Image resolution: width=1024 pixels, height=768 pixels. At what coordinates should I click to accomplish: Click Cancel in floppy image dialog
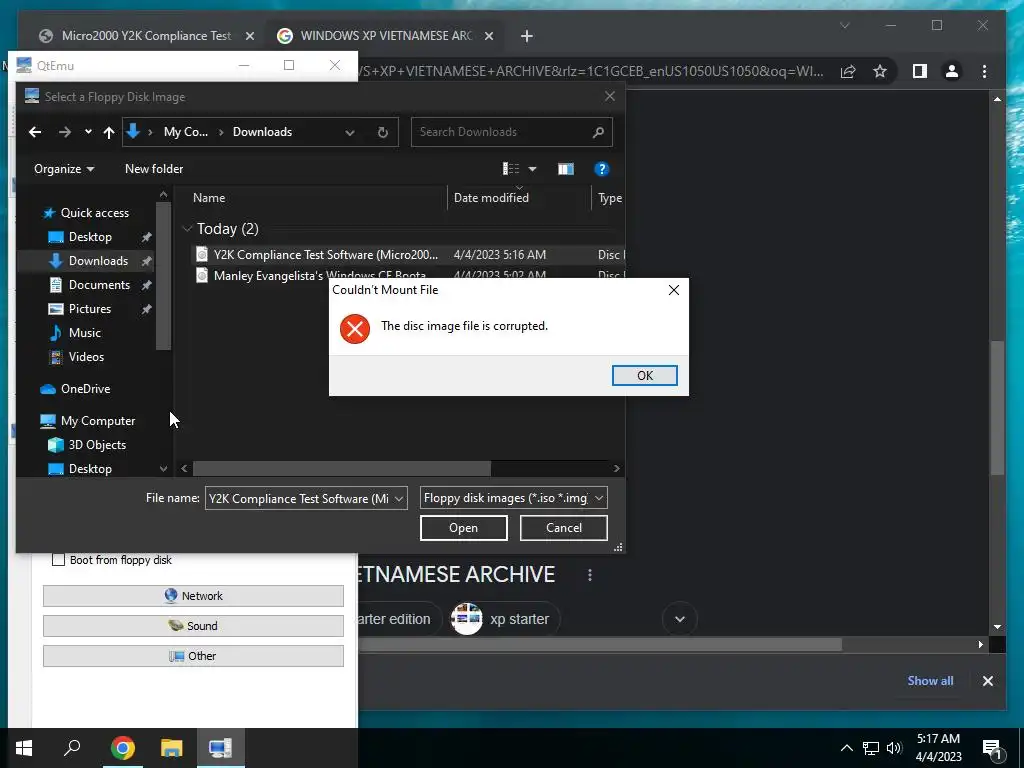click(x=564, y=528)
